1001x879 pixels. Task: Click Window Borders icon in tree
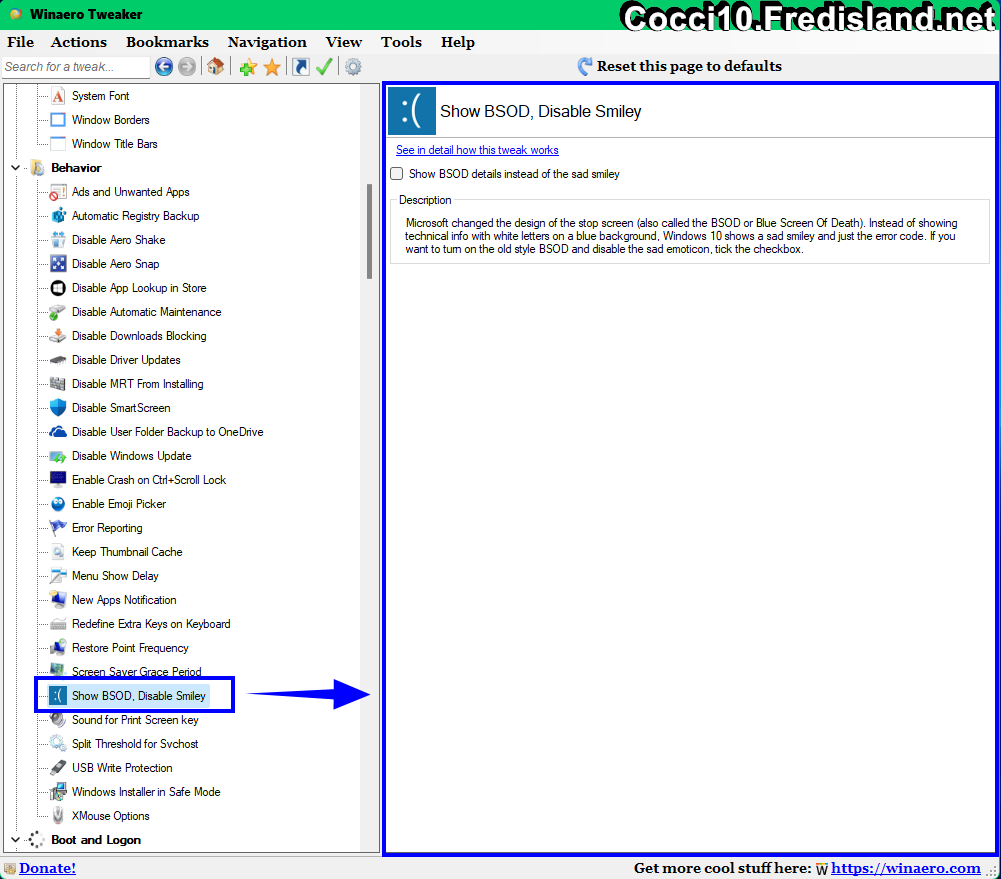click(x=58, y=120)
